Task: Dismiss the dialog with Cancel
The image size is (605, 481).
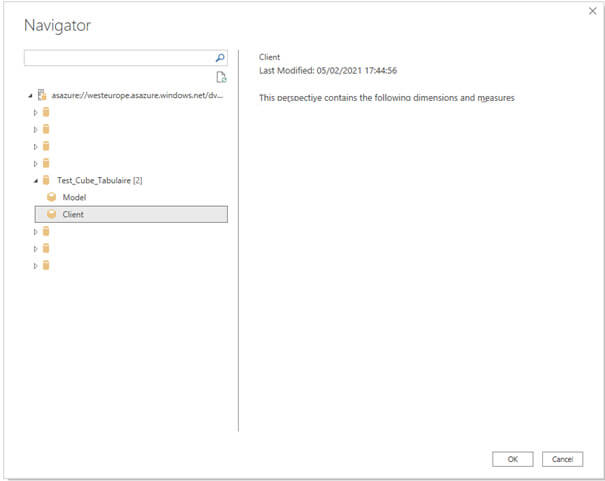Action: click(562, 459)
